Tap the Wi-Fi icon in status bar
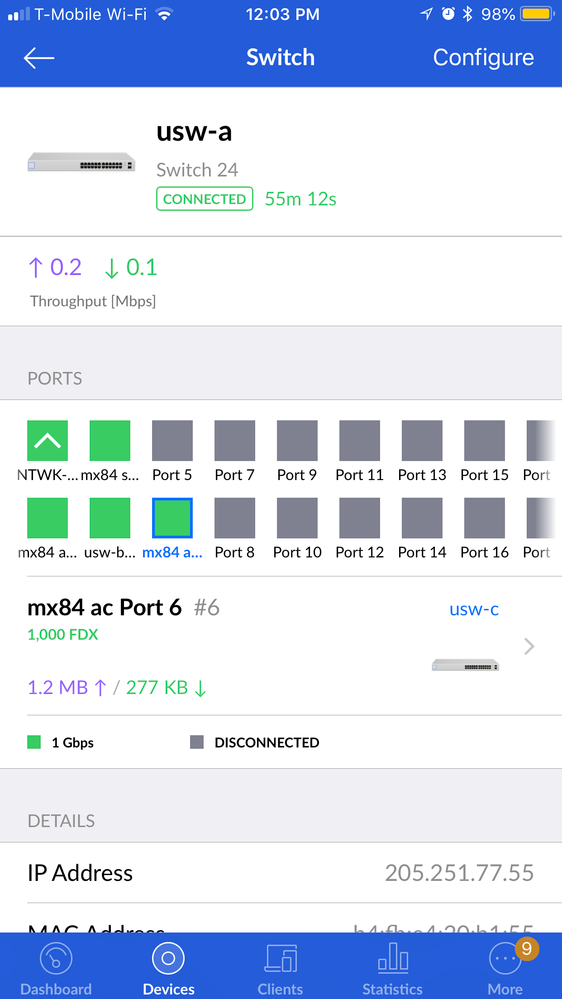The height and width of the screenshot is (999, 562). coord(165,14)
